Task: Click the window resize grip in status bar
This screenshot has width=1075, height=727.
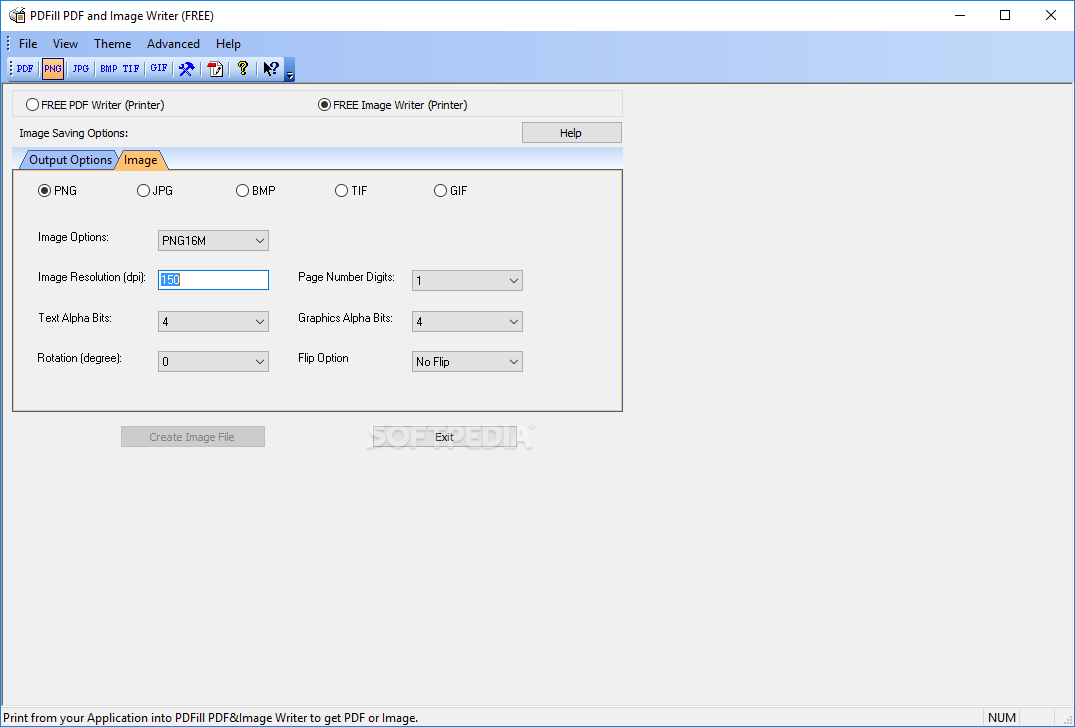Action: point(1068,720)
